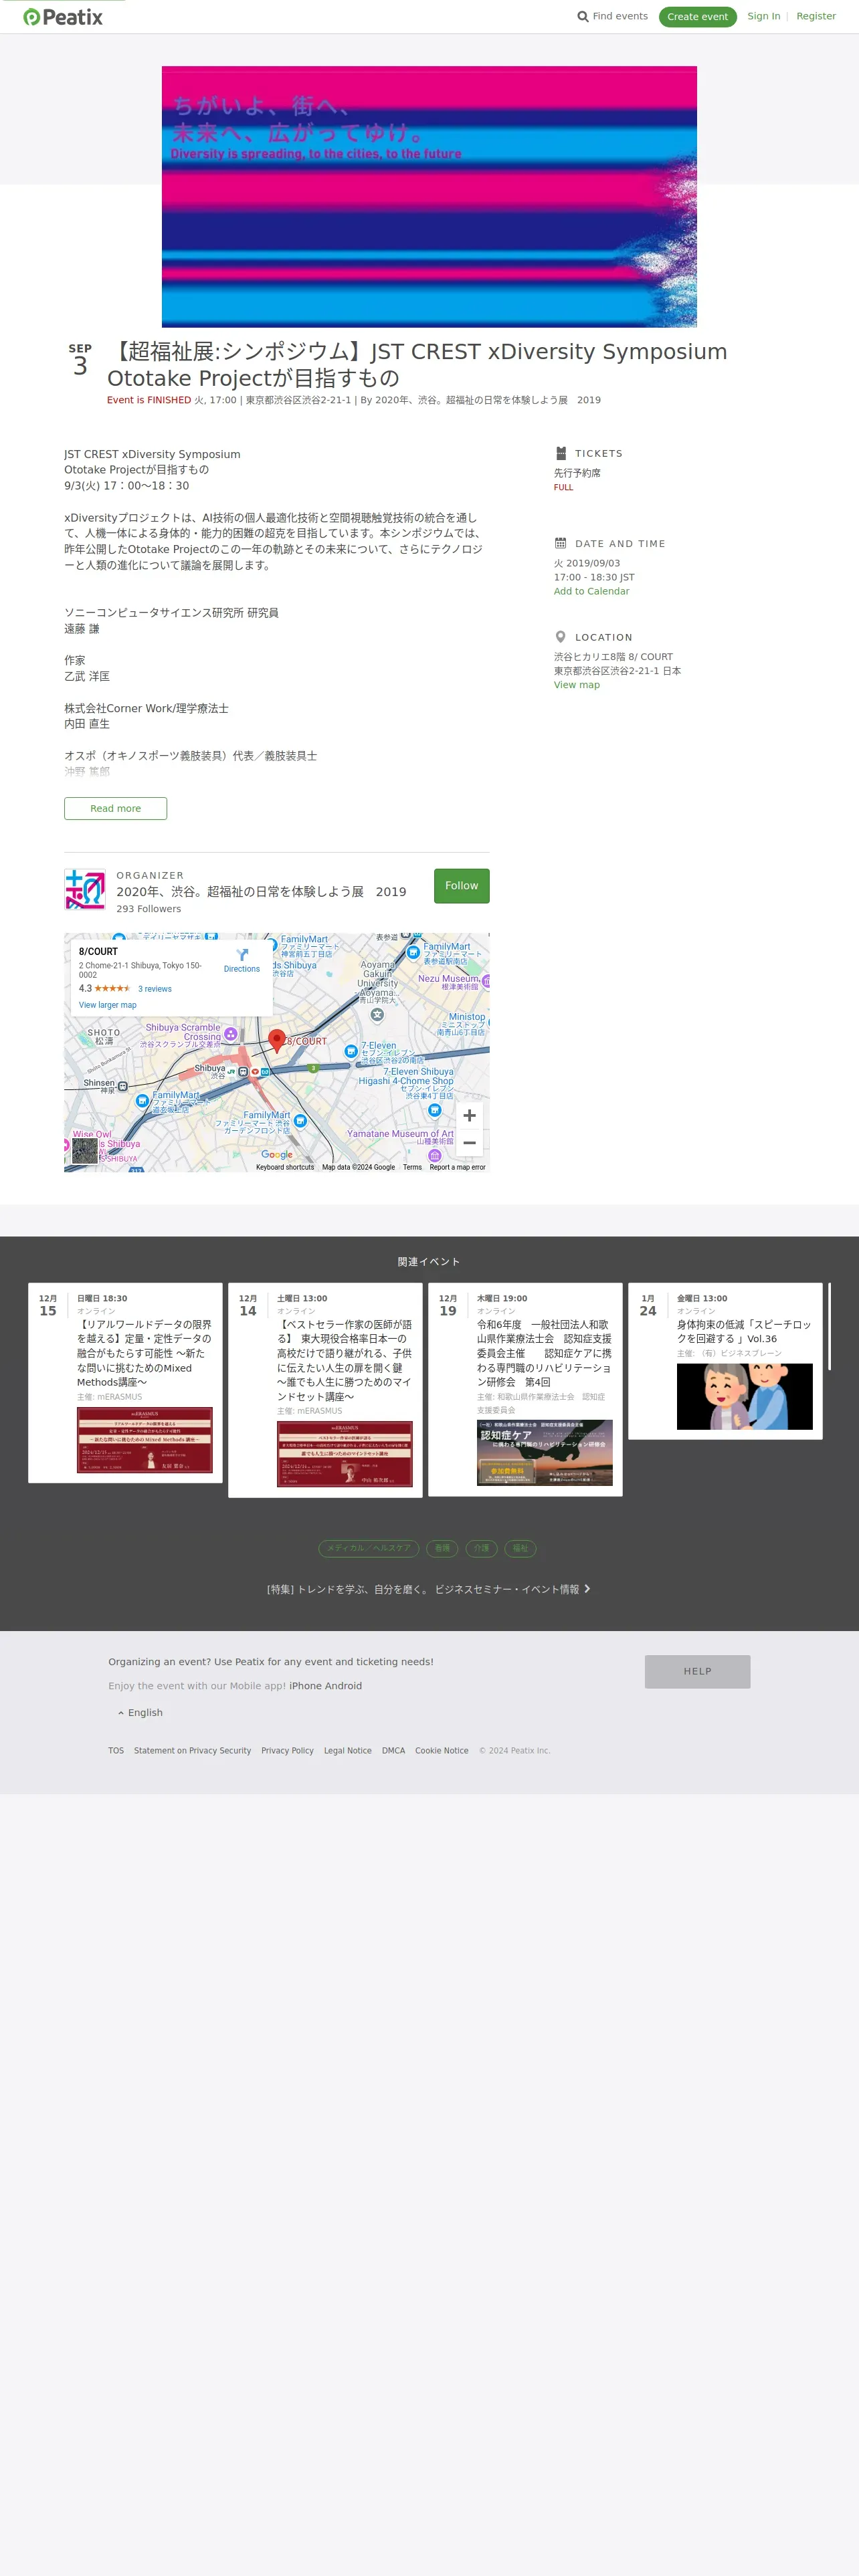Select the 介護 tag
The image size is (859, 2576).
pyautogui.click(x=482, y=1548)
